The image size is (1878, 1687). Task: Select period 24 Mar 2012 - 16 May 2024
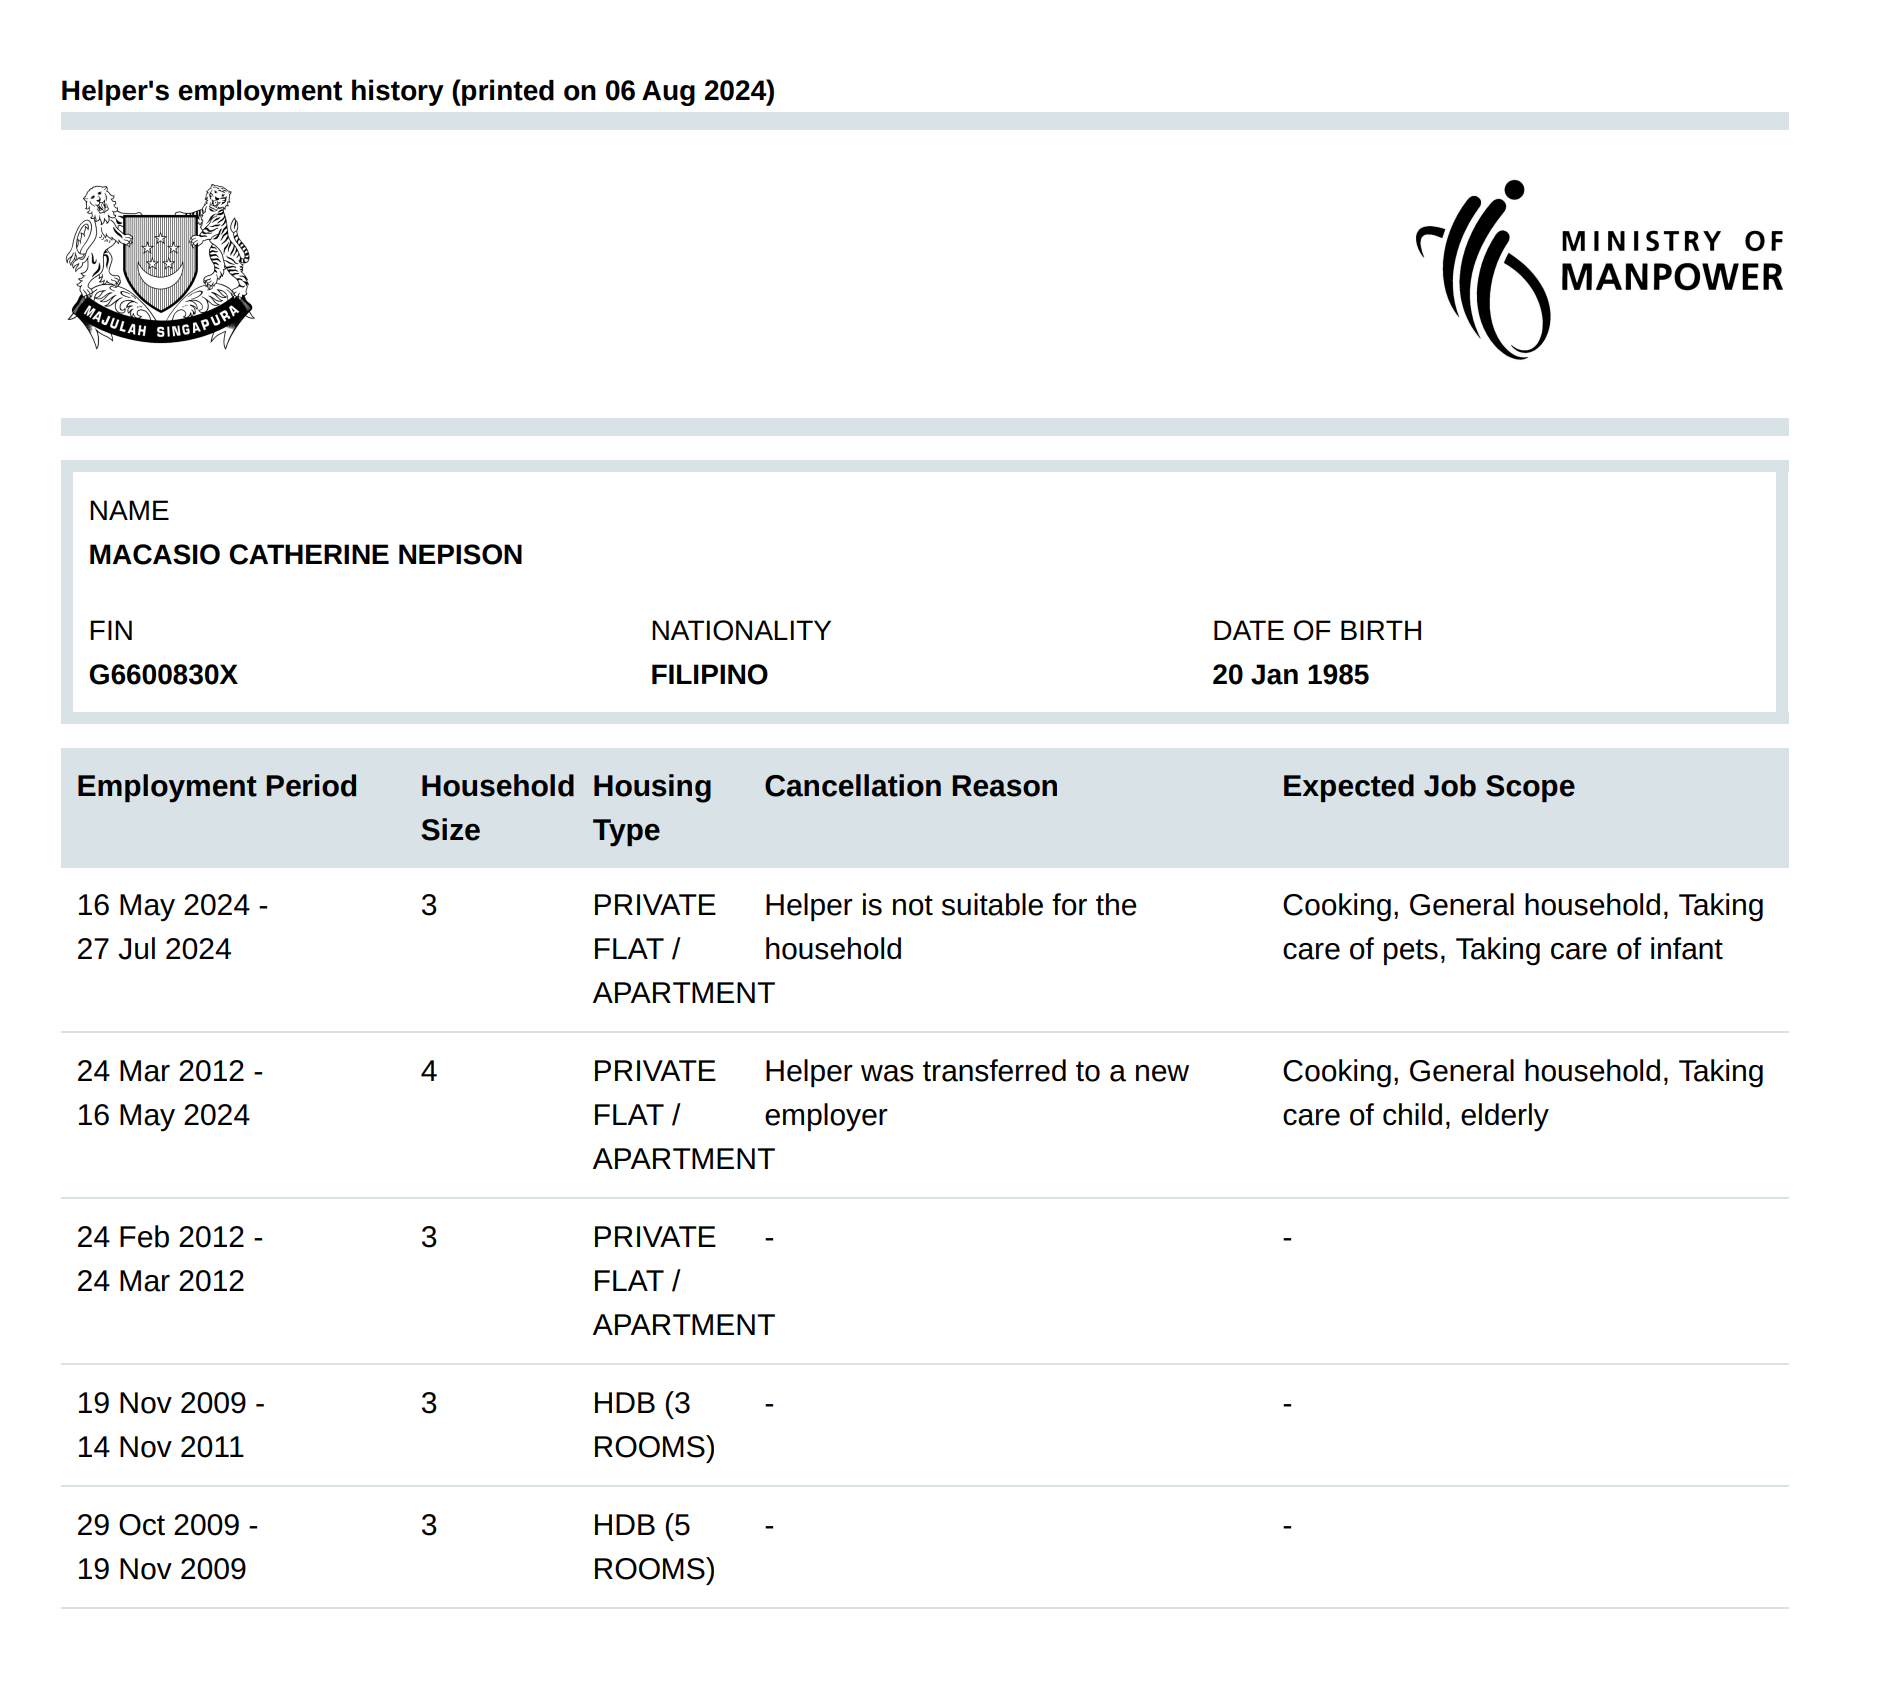[x=170, y=1093]
